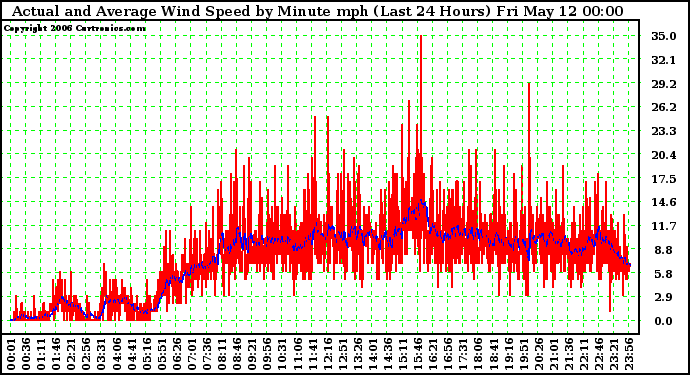Click the 21:01 time label

click(553, 354)
